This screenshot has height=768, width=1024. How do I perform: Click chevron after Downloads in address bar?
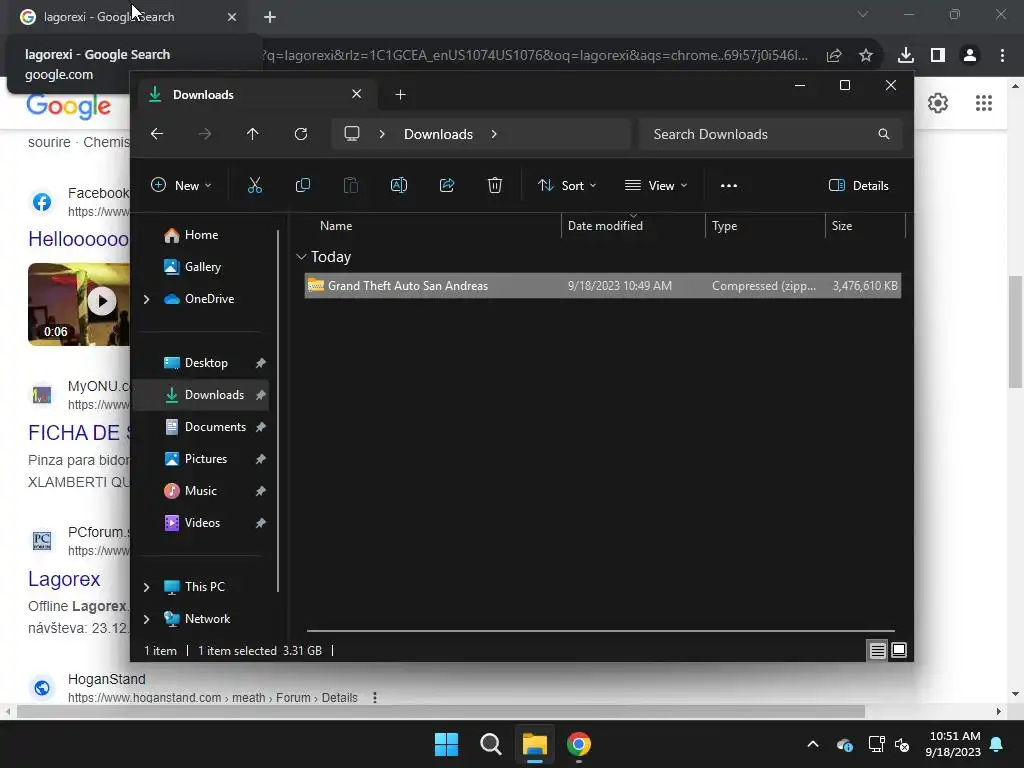494,134
